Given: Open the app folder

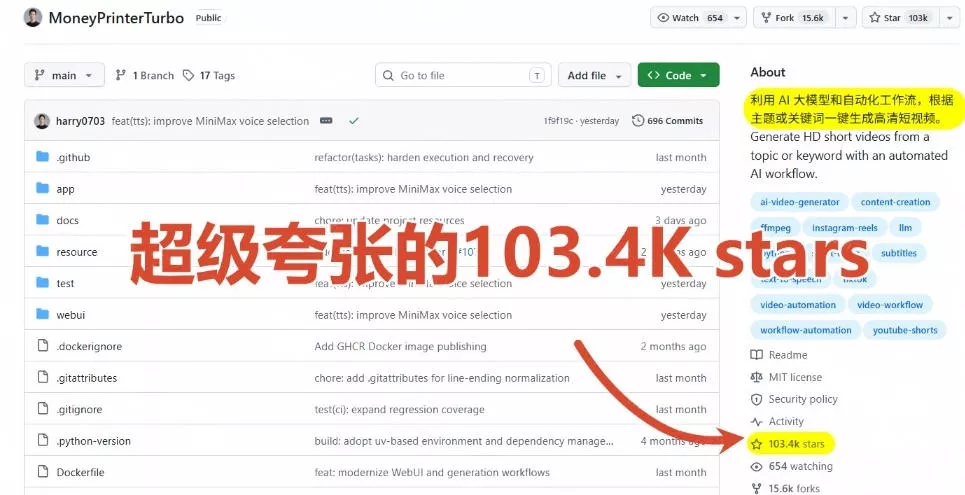Looking at the screenshot, I should (x=65, y=189).
